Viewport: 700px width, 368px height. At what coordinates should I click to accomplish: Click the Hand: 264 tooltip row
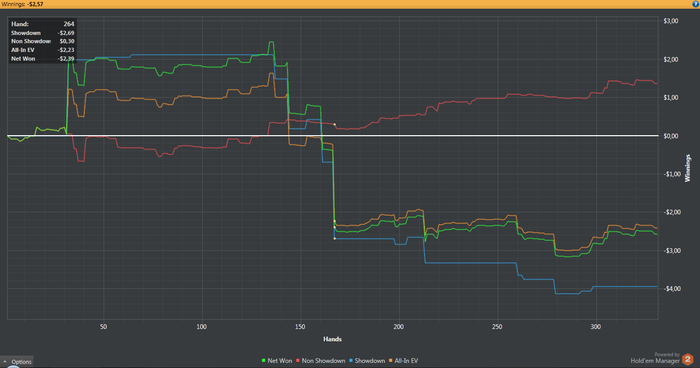click(42, 24)
